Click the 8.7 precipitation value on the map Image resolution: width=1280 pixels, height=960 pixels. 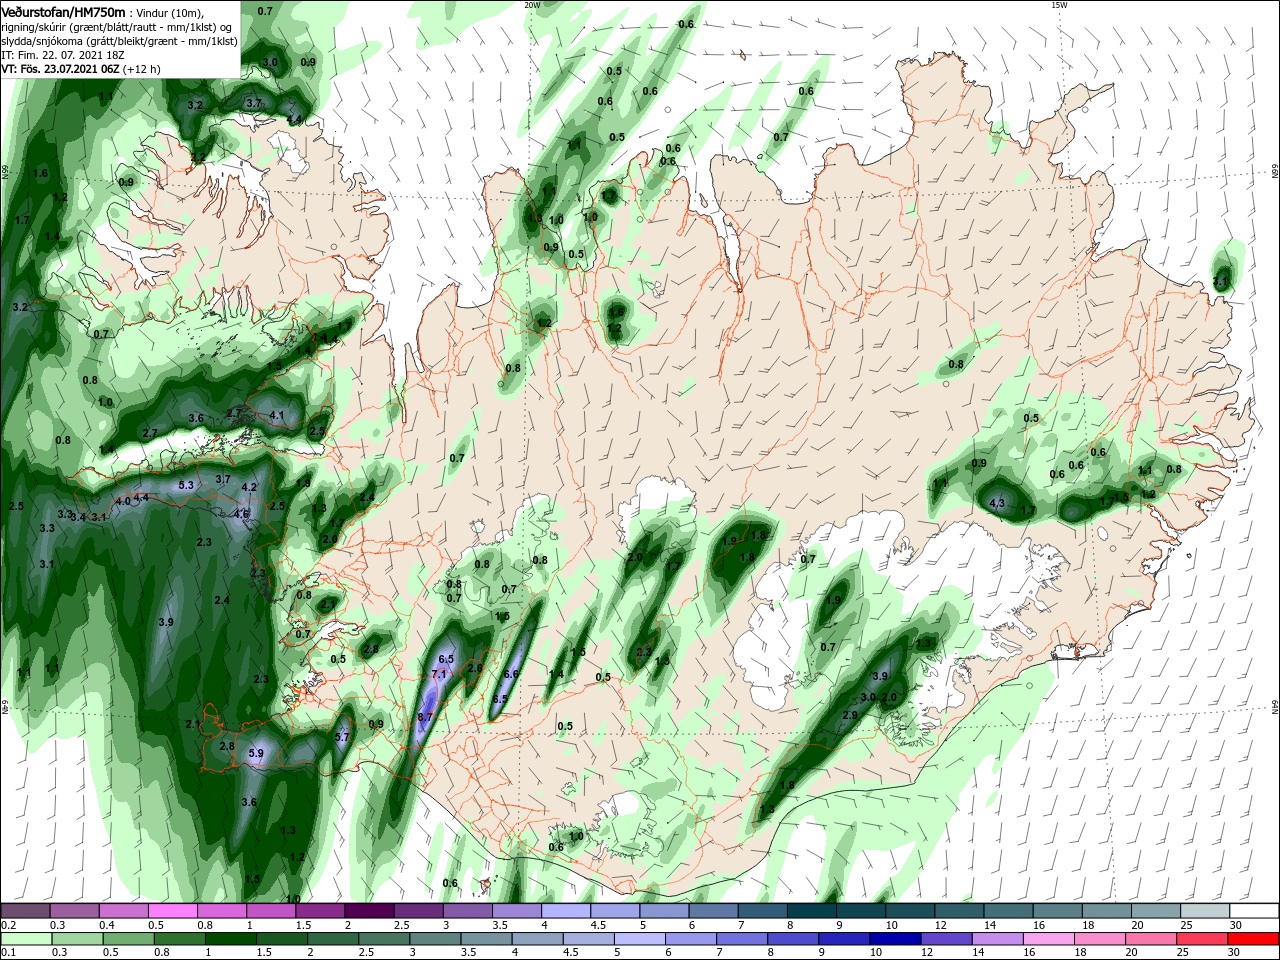click(x=425, y=717)
